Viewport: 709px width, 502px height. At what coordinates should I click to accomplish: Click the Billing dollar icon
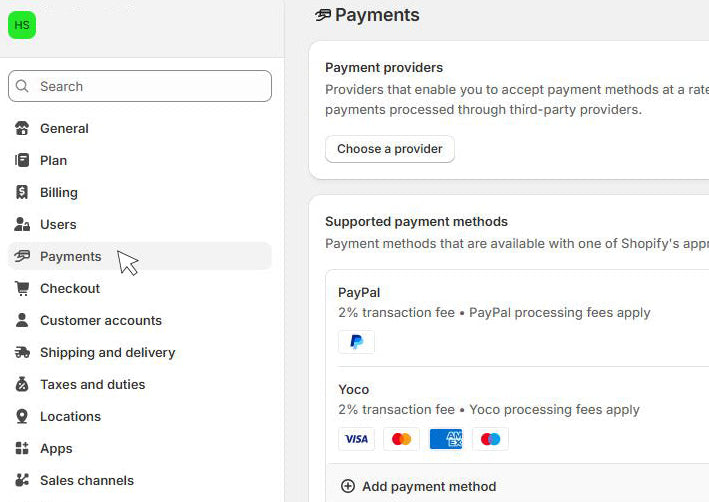pos(22,192)
